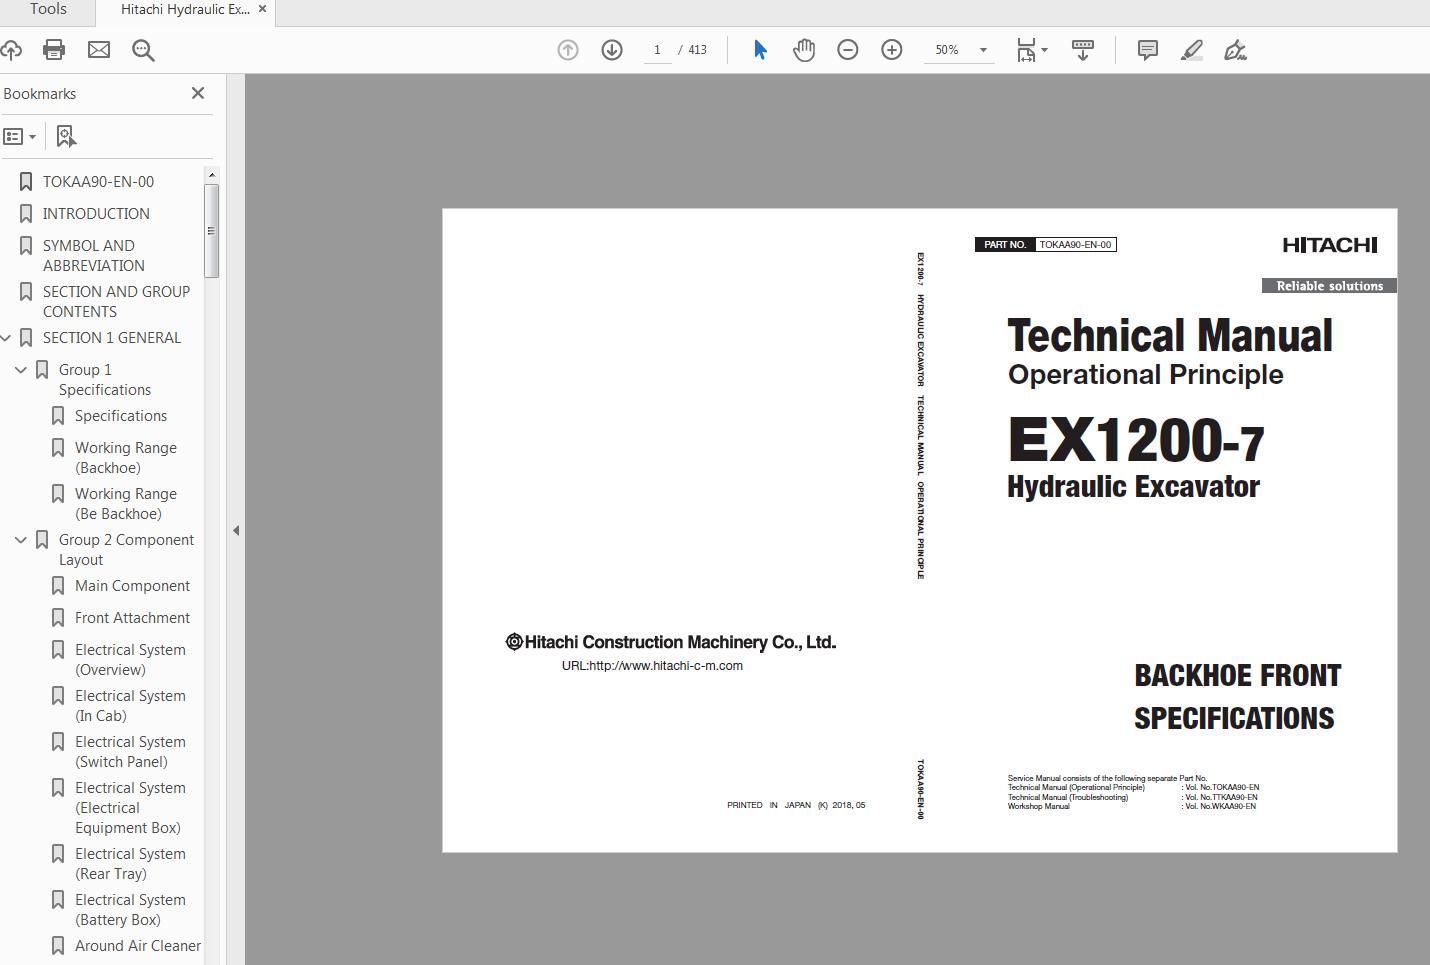Viewport: 1430px width, 965px height.
Task: Open the Front Attachment bookmark
Action: pos(132,618)
